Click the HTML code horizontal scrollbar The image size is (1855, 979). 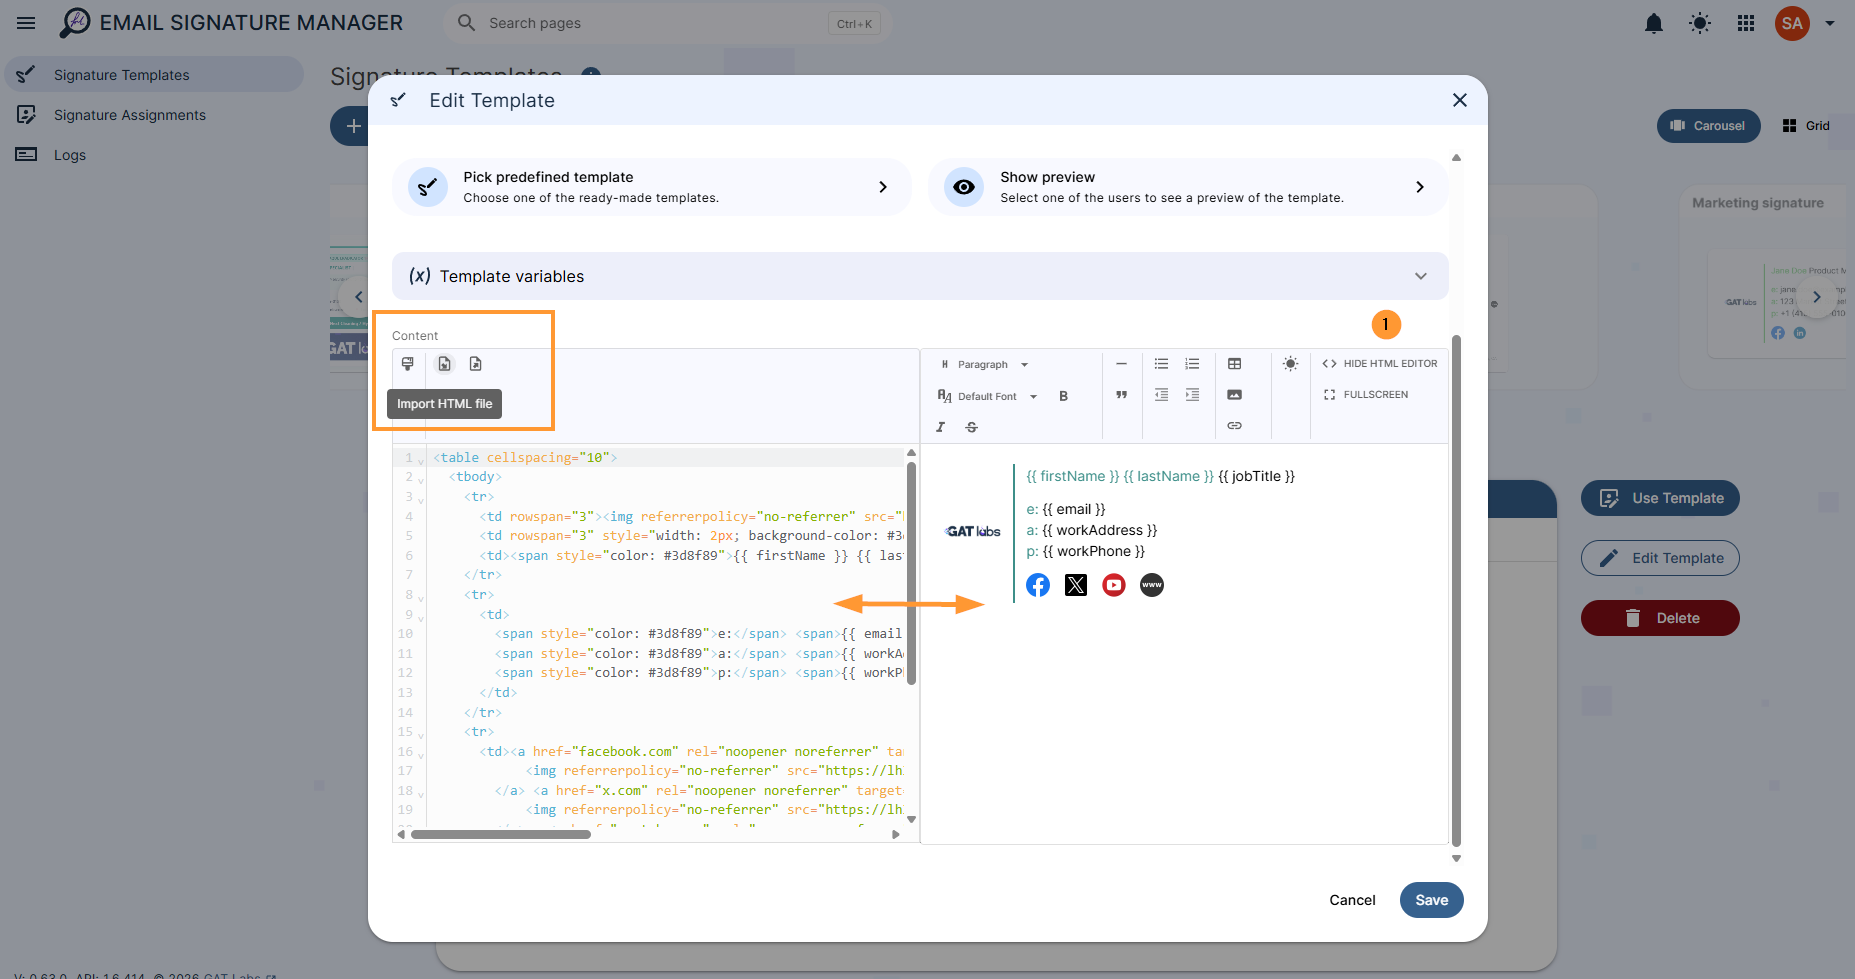[500, 834]
